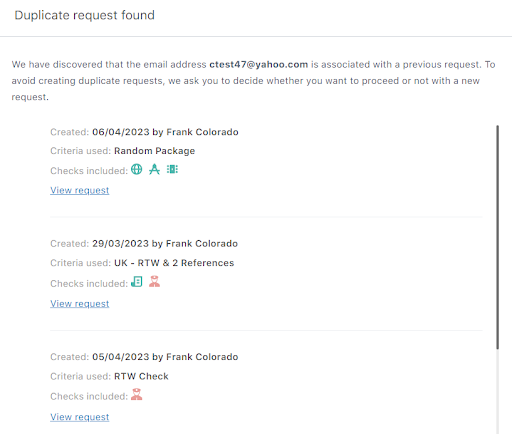Screen dimensions: 512x434
Task: Click the dark scrollbar thumb of the list
Action: 497,237
